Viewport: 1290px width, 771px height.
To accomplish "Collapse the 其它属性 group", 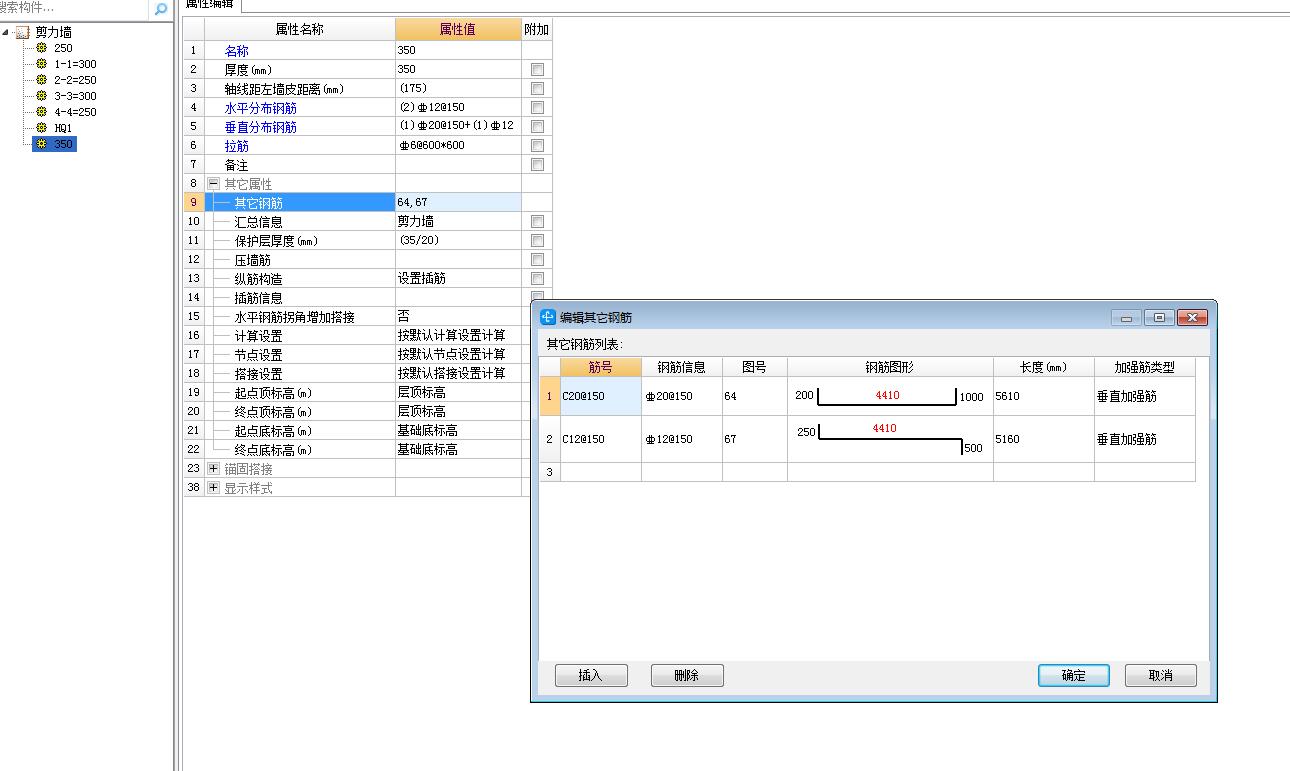I will (x=213, y=184).
